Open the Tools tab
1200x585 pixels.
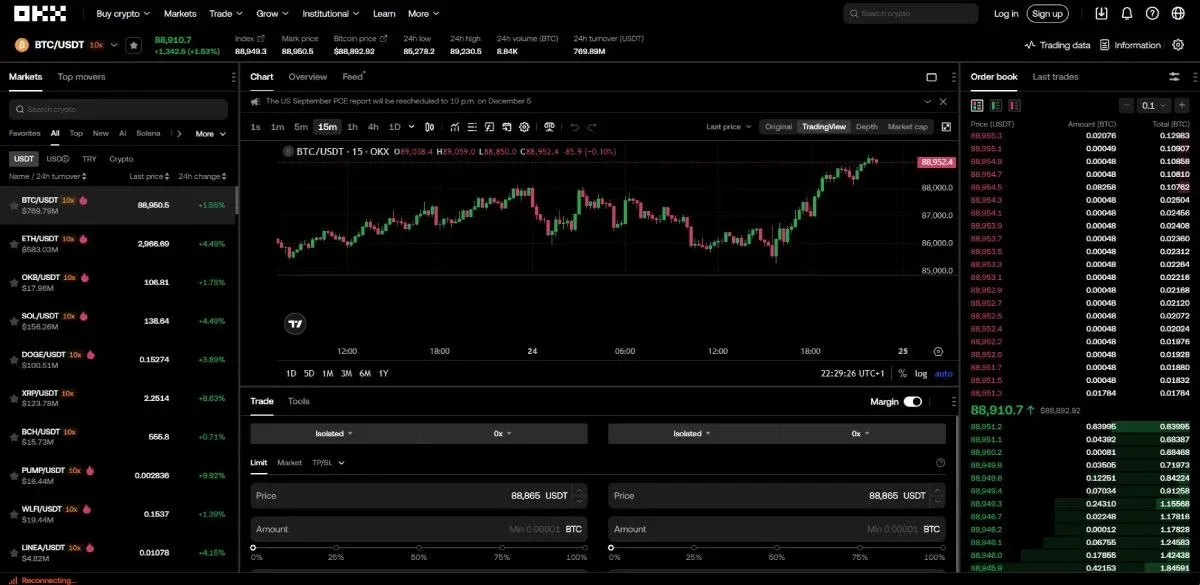[x=298, y=401]
